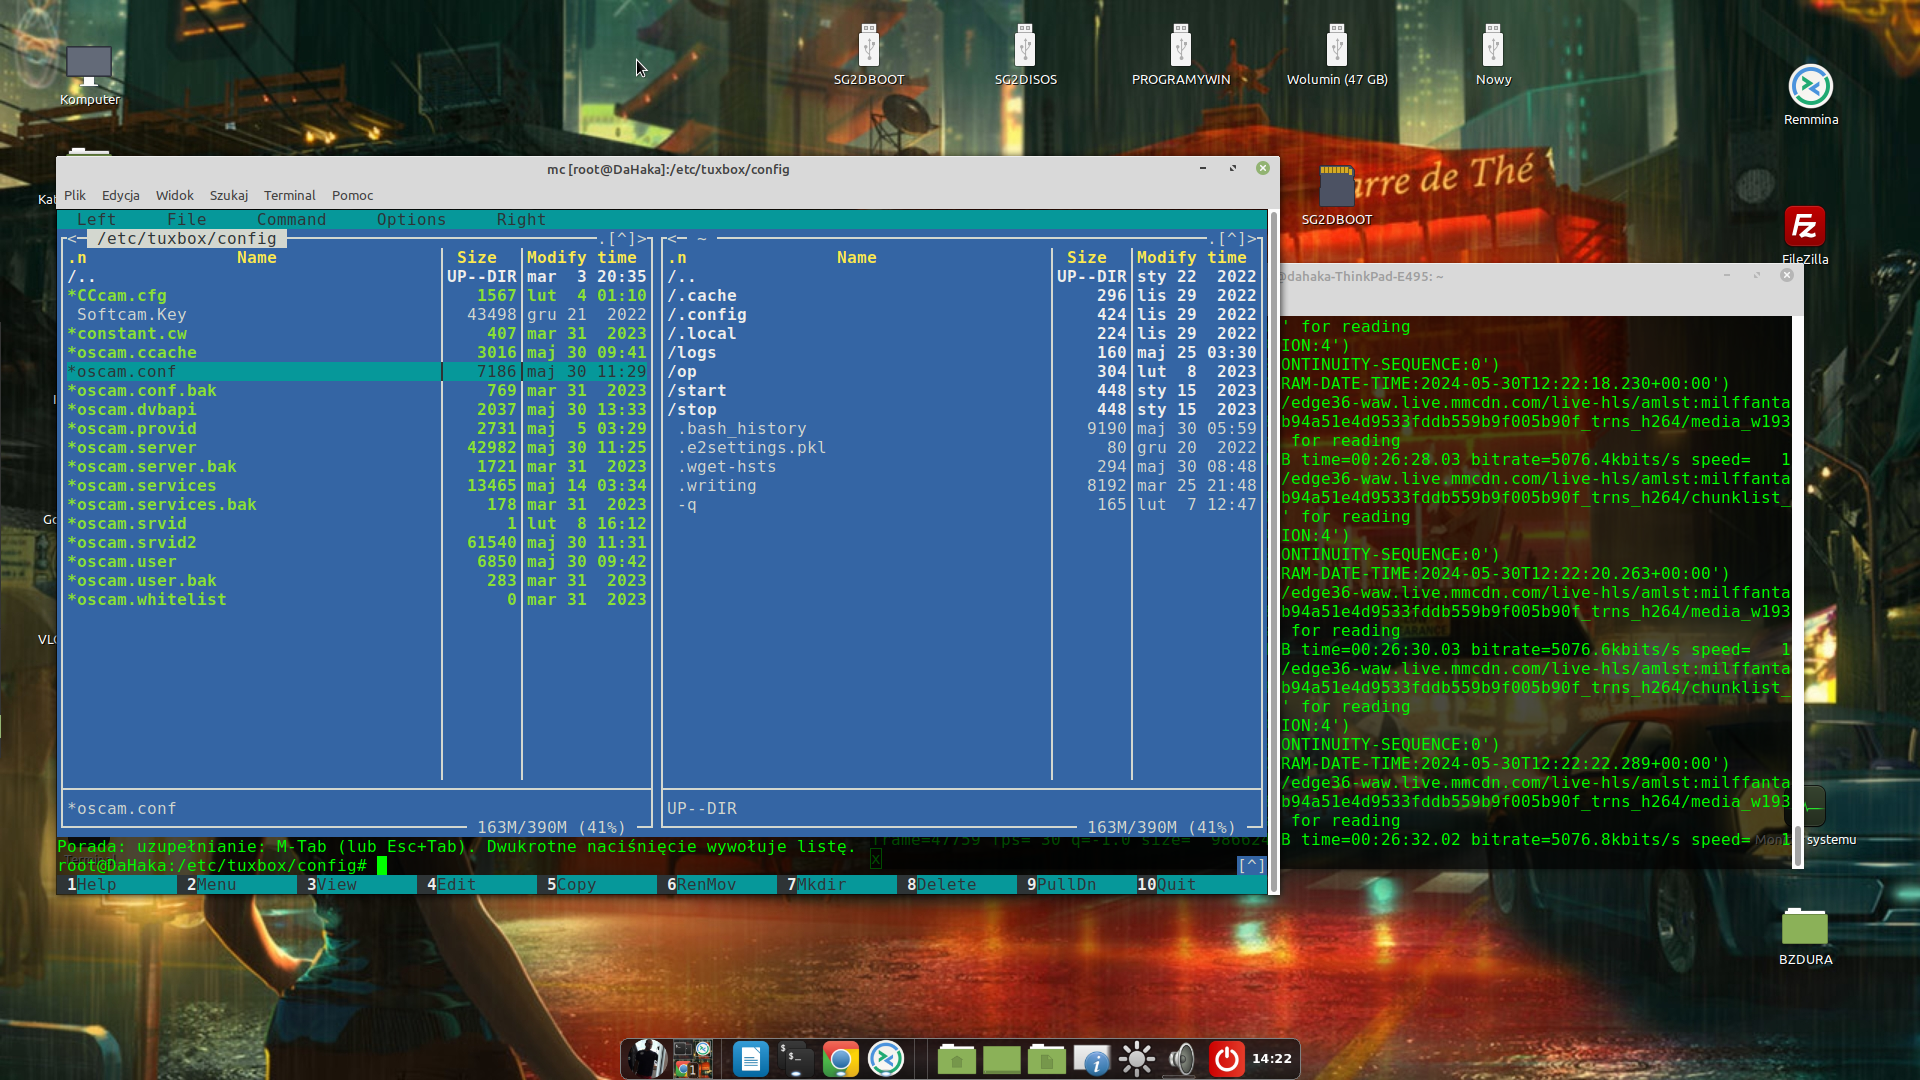Image resolution: width=1920 pixels, height=1080 pixels.
Task: Click the red power button in dock
Action: [1226, 1059]
